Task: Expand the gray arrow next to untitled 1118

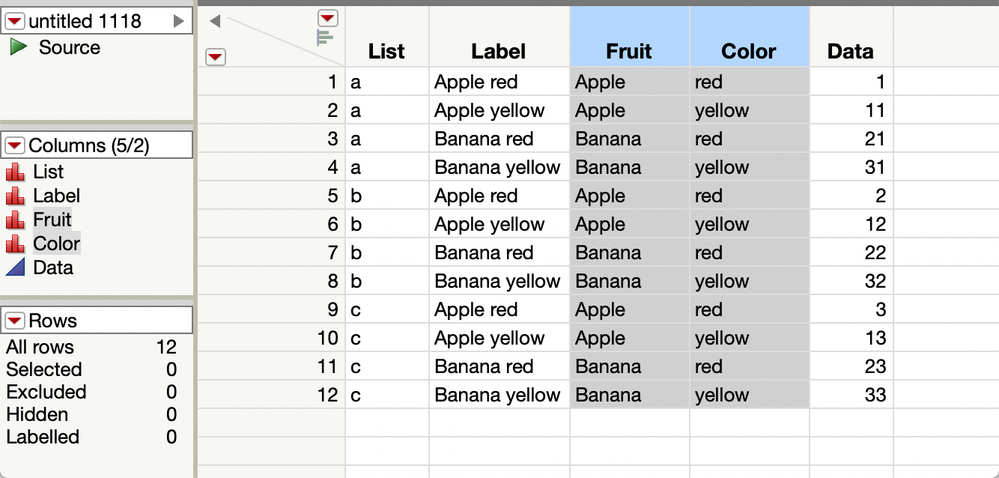Action: click(178, 22)
